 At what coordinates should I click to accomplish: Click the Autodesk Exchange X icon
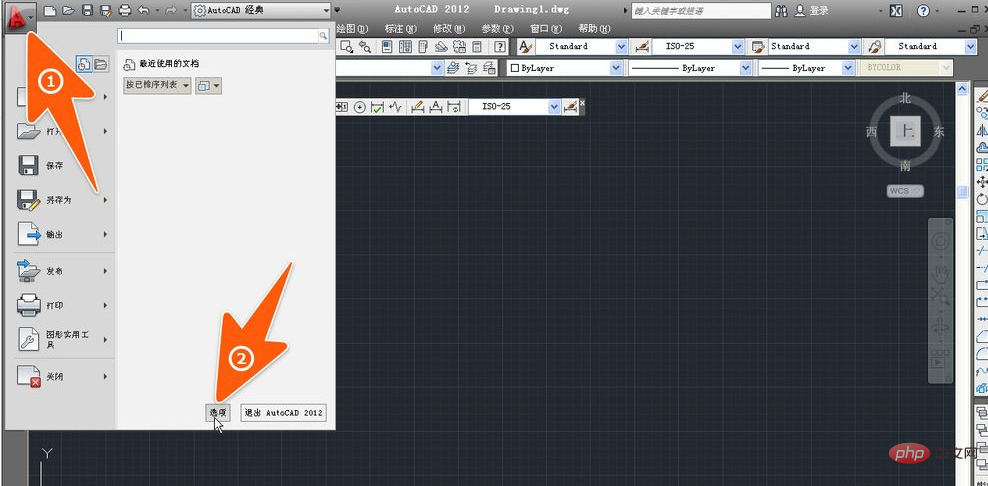pos(897,11)
